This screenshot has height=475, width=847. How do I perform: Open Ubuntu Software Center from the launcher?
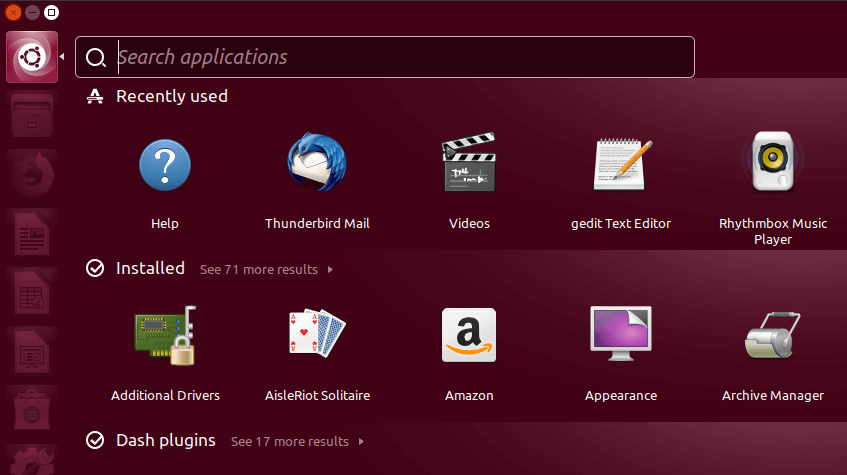pyautogui.click(x=32, y=410)
